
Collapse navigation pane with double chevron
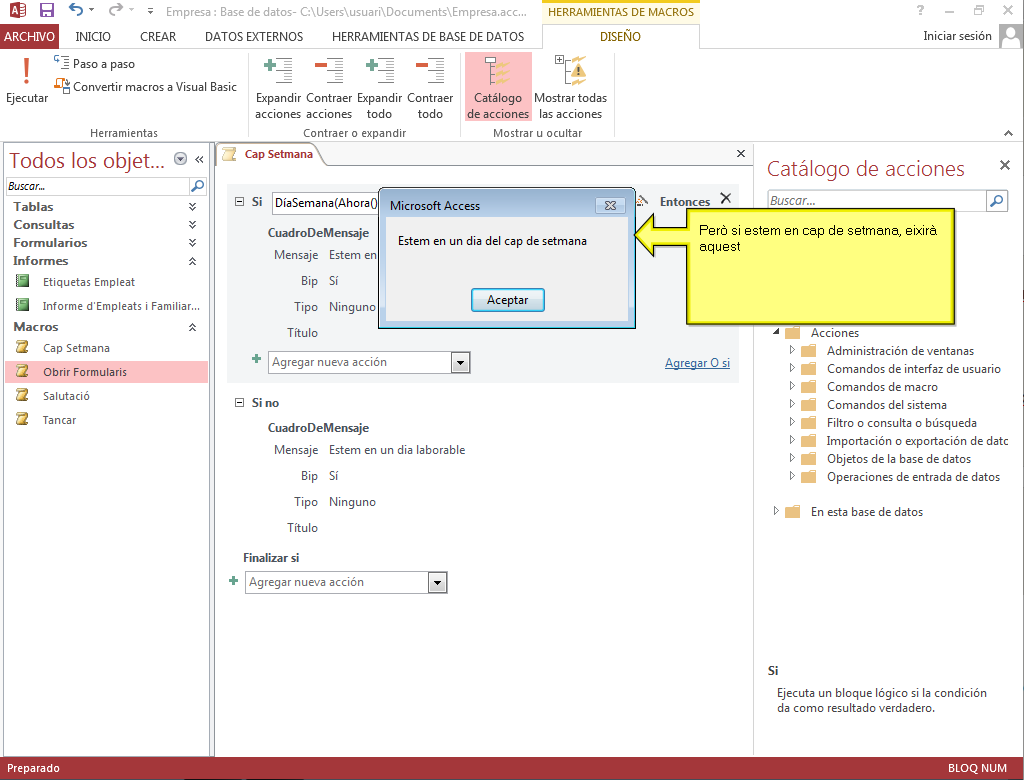199,159
